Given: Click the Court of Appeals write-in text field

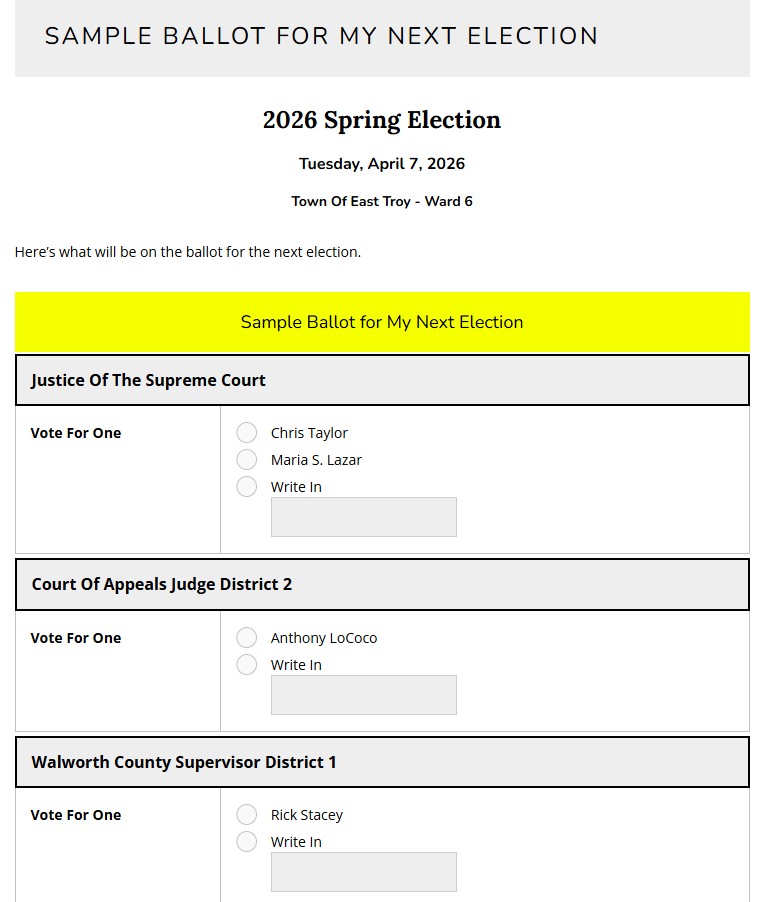Looking at the screenshot, I should coord(363,695).
